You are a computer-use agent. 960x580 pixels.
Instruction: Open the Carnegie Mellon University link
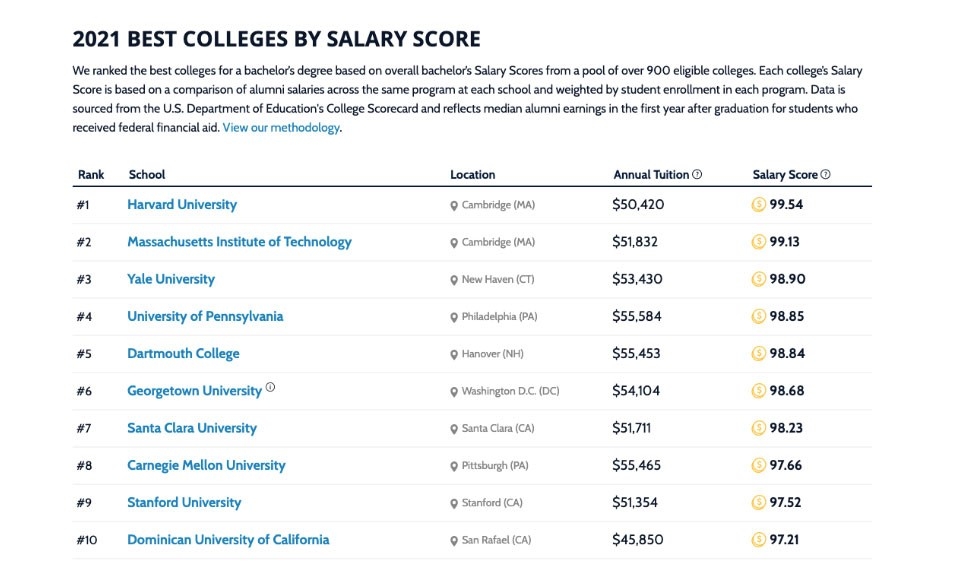[x=206, y=465]
